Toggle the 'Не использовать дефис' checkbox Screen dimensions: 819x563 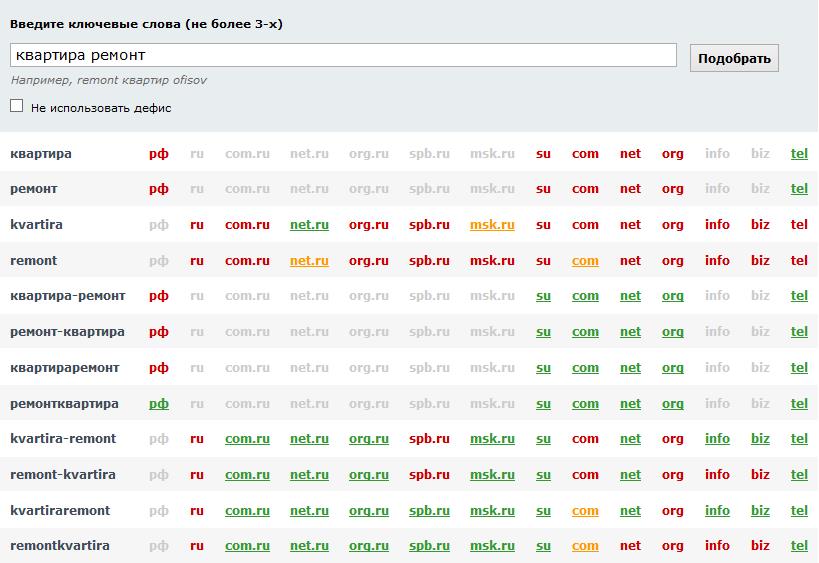(x=17, y=106)
